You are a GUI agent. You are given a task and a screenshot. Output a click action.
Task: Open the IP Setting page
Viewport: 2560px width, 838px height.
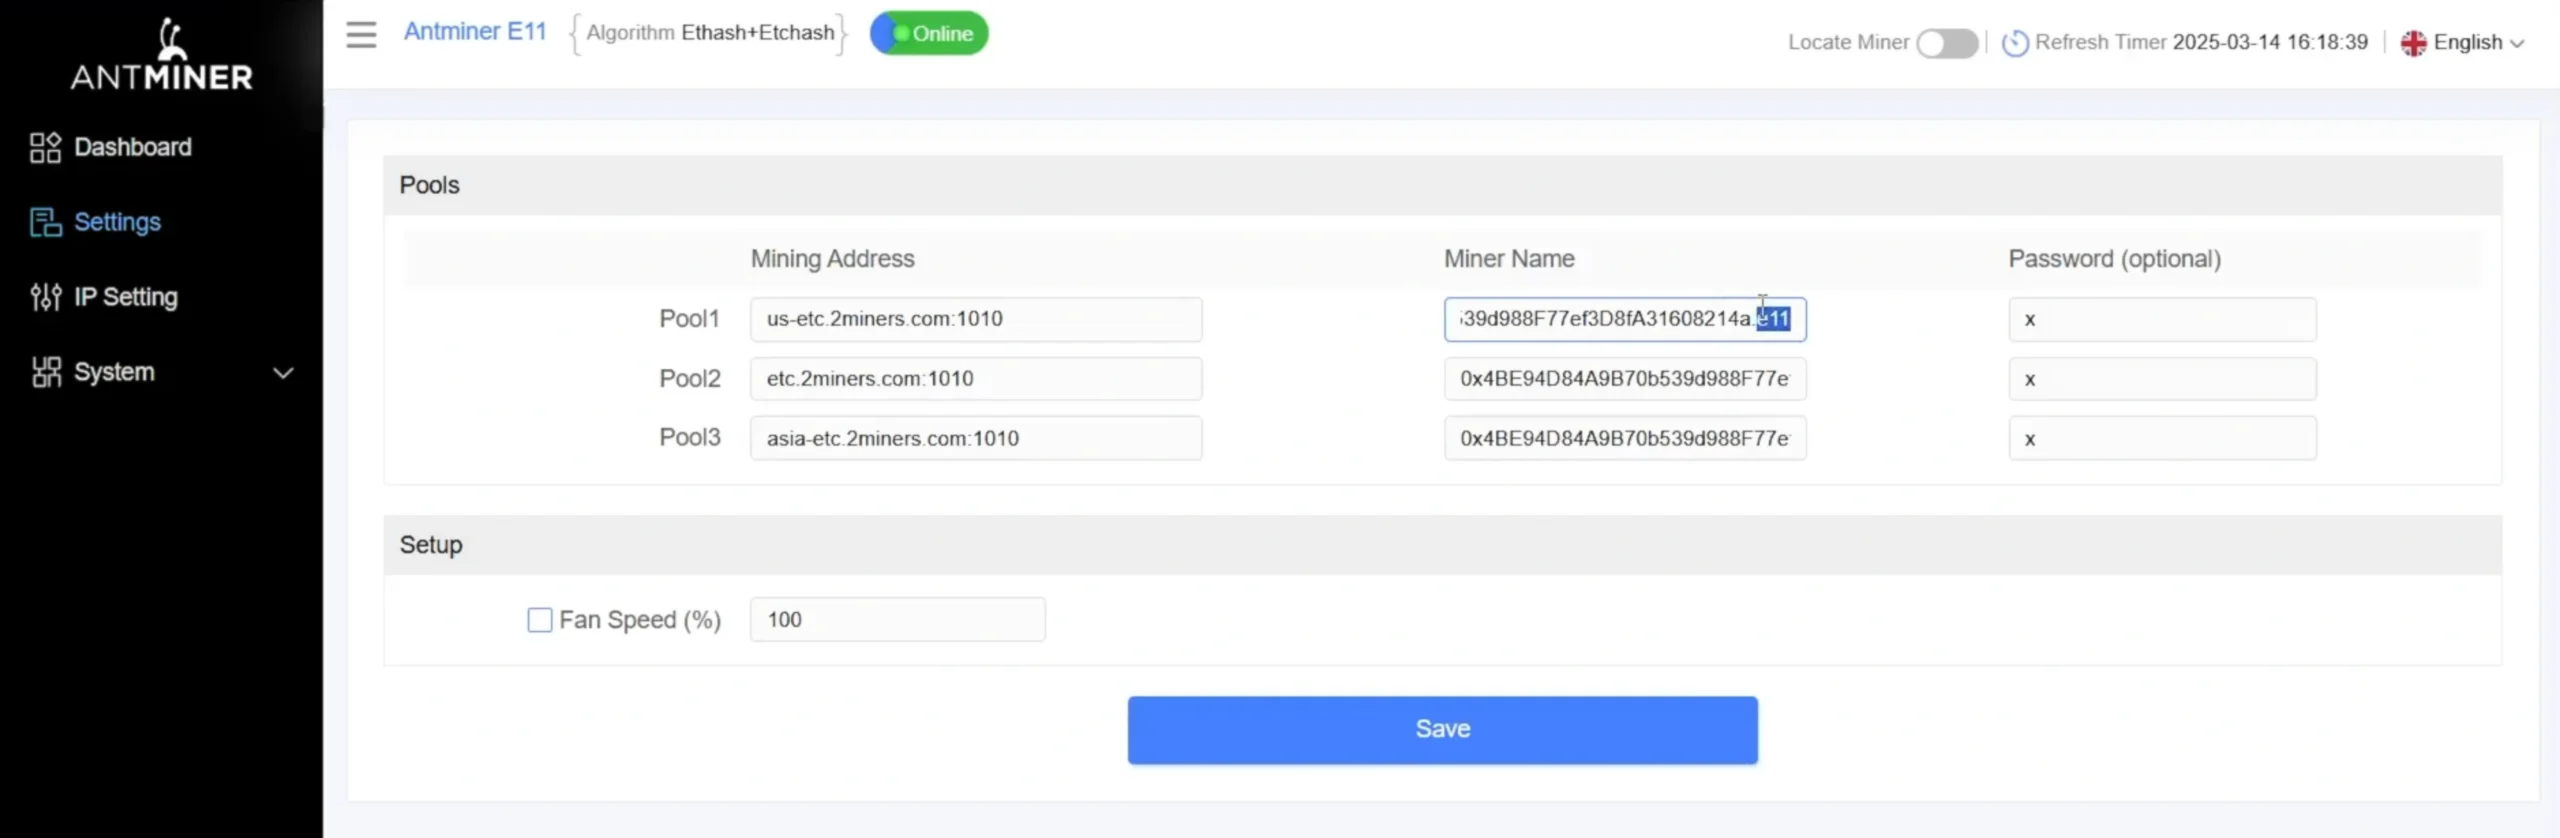point(125,297)
